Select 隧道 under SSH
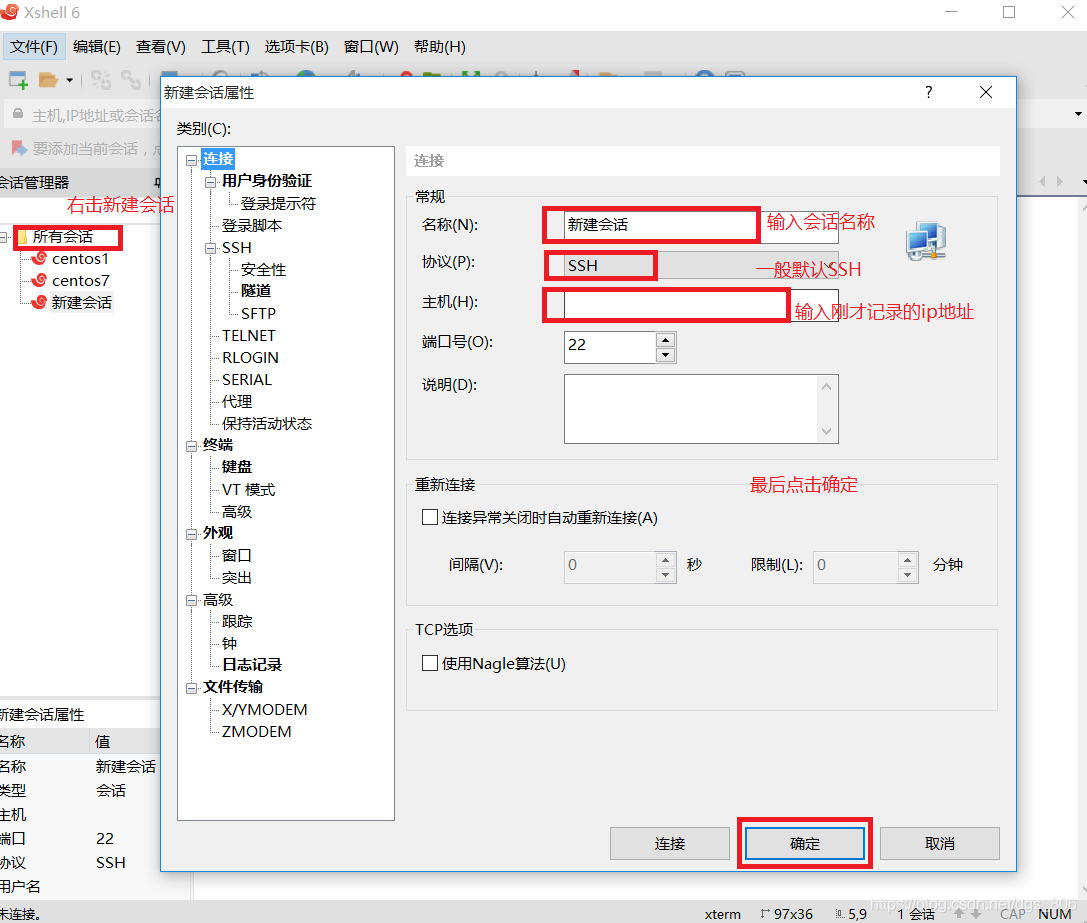This screenshot has width=1087, height=923. (x=256, y=291)
